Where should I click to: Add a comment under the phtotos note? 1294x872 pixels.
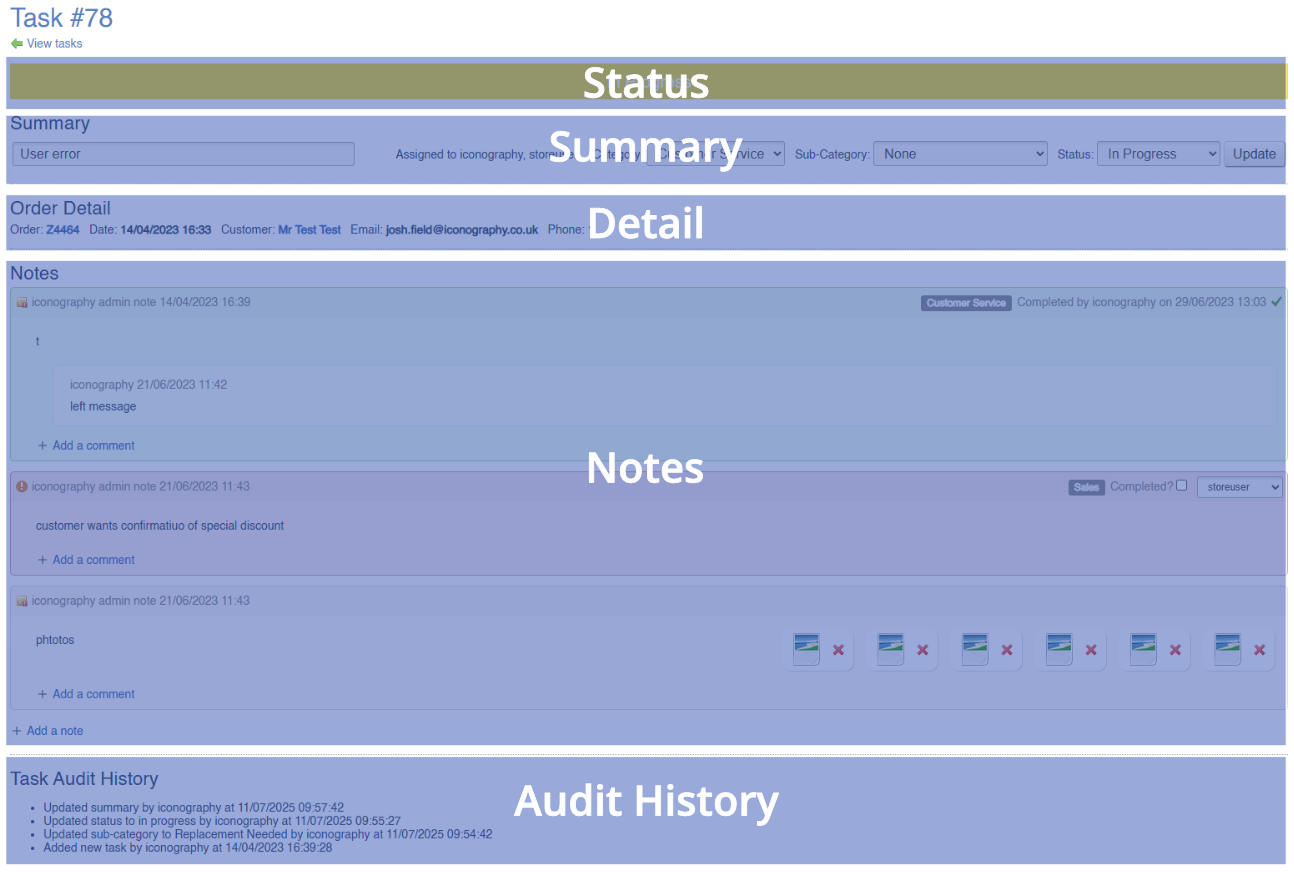point(93,694)
